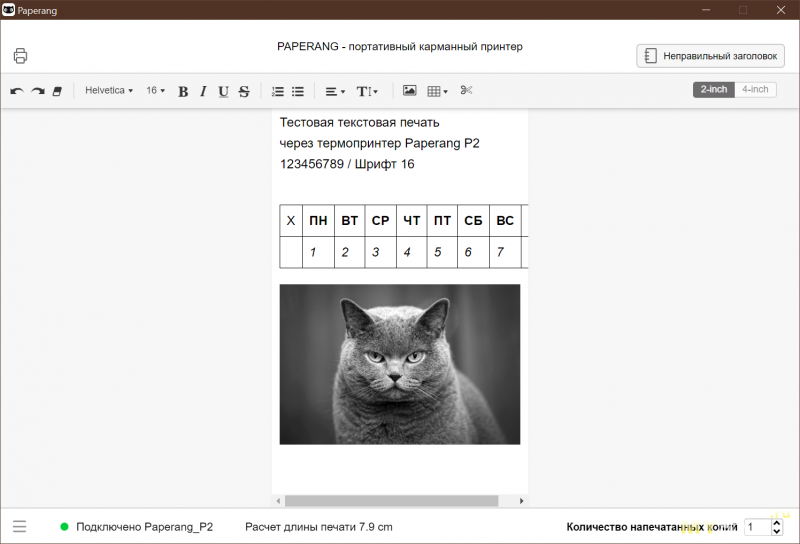
Task: Insert an image into the document
Action: click(410, 90)
